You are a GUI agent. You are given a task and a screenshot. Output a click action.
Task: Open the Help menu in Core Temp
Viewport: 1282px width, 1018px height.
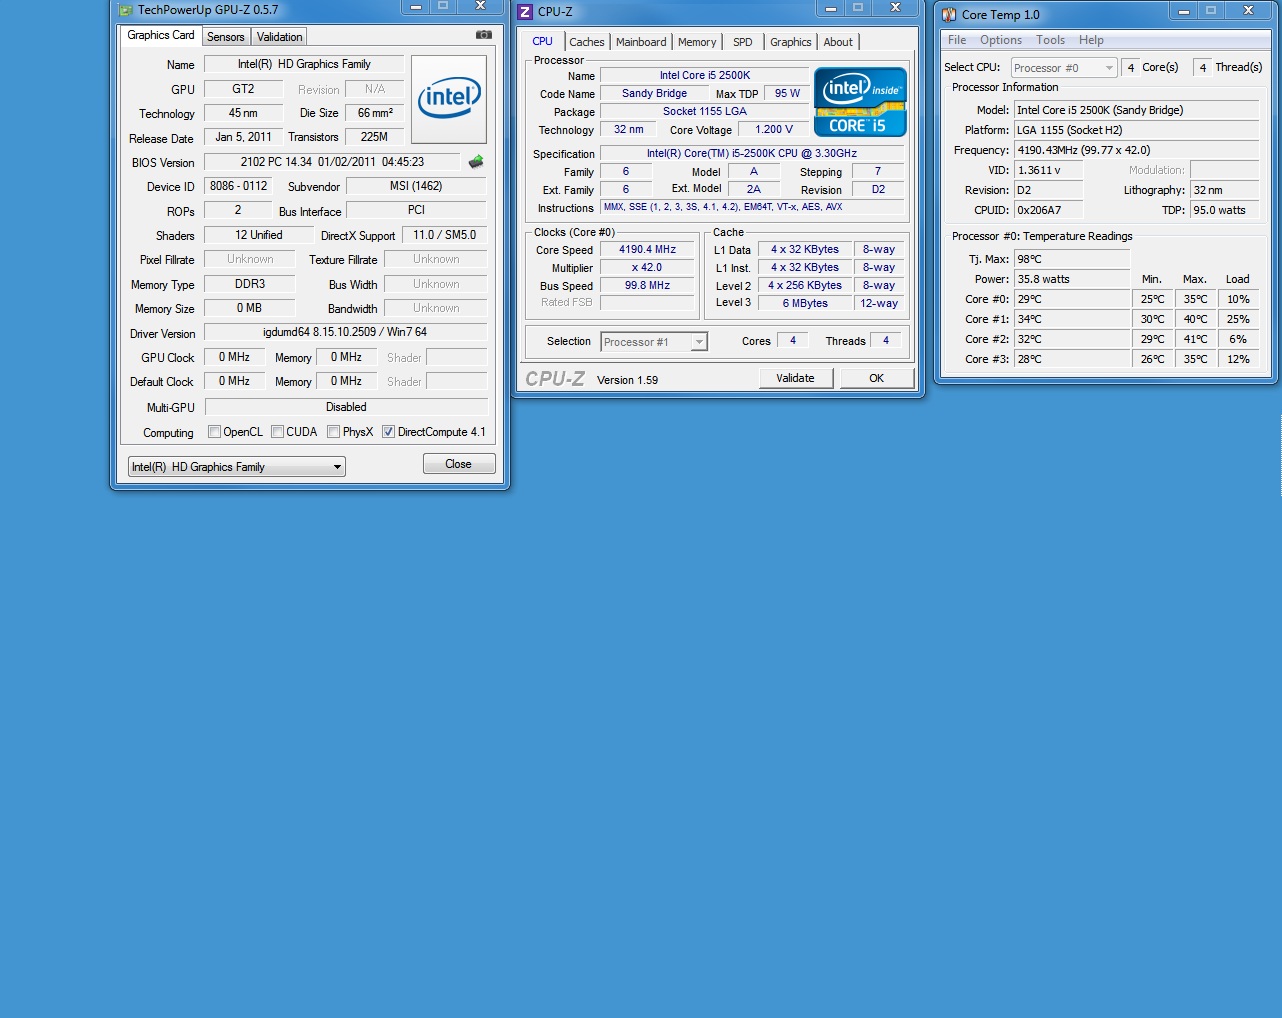point(1091,40)
